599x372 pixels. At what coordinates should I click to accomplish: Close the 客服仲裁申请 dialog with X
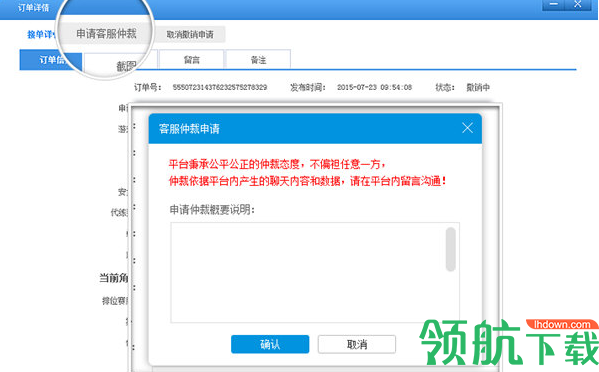pos(467,128)
